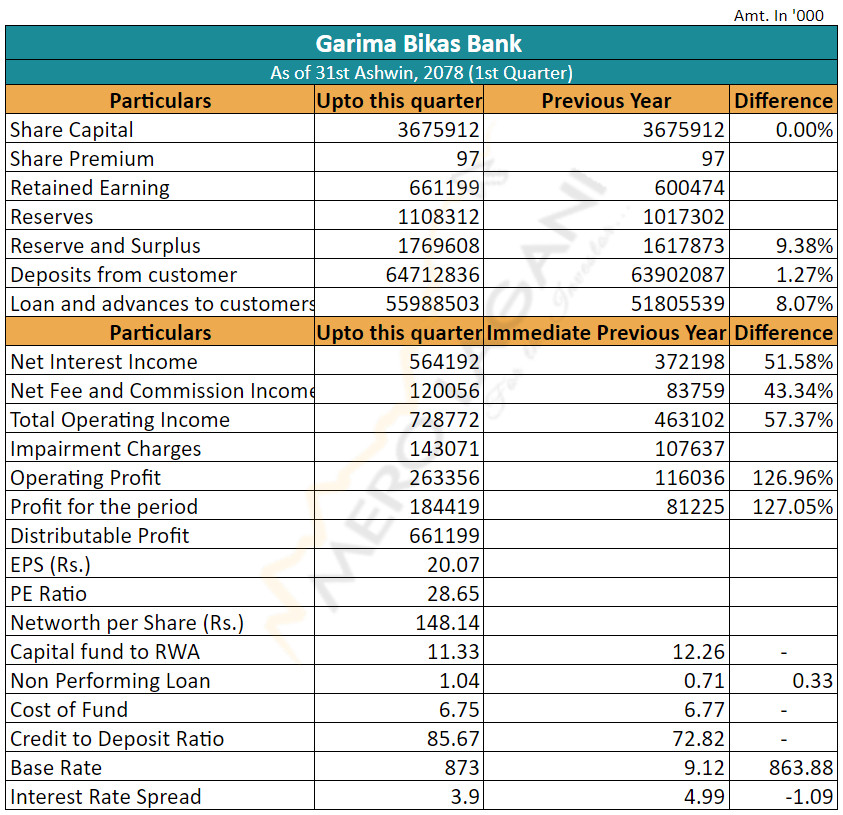This screenshot has height=815, width=843.
Task: Click the 'Amt. In '000' note
Action: pos(778,15)
